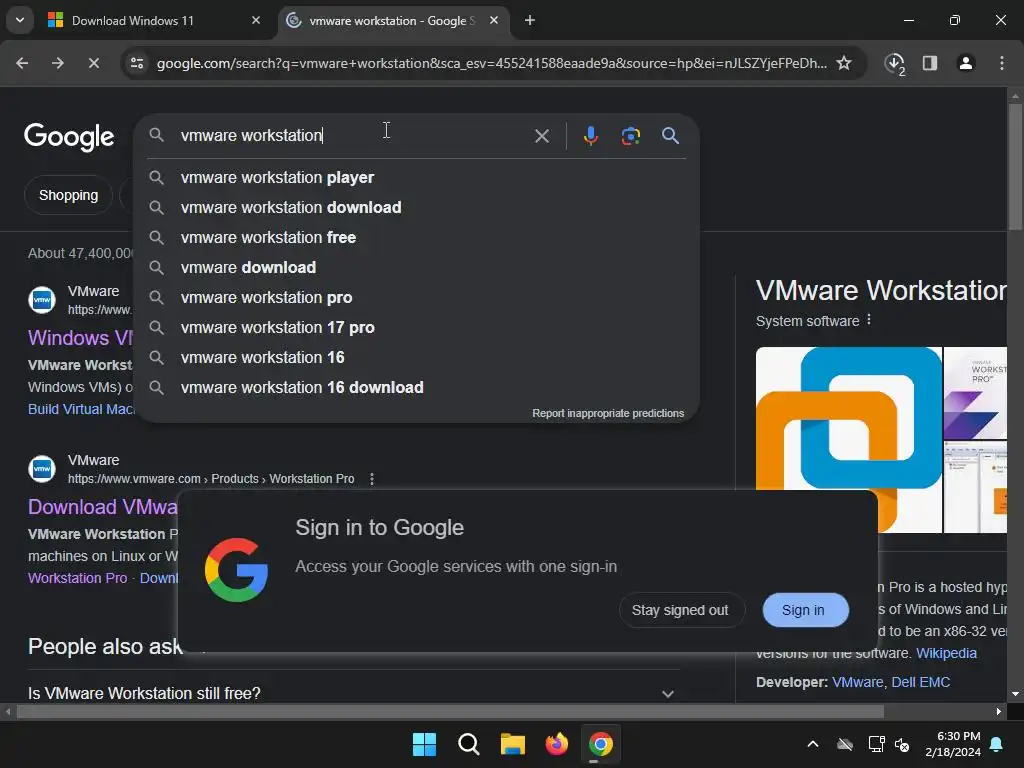The width and height of the screenshot is (1024, 768).
Task: Click the Google logo
Action: (x=69, y=136)
